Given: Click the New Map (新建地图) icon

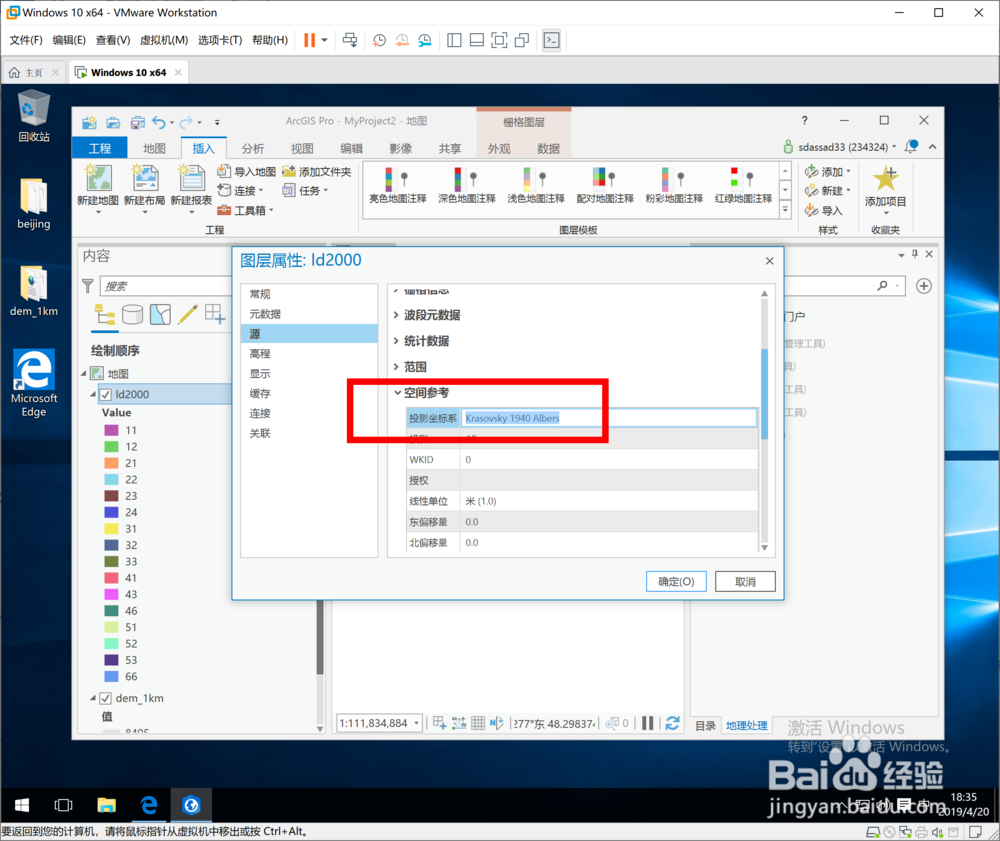Looking at the screenshot, I should [x=98, y=178].
